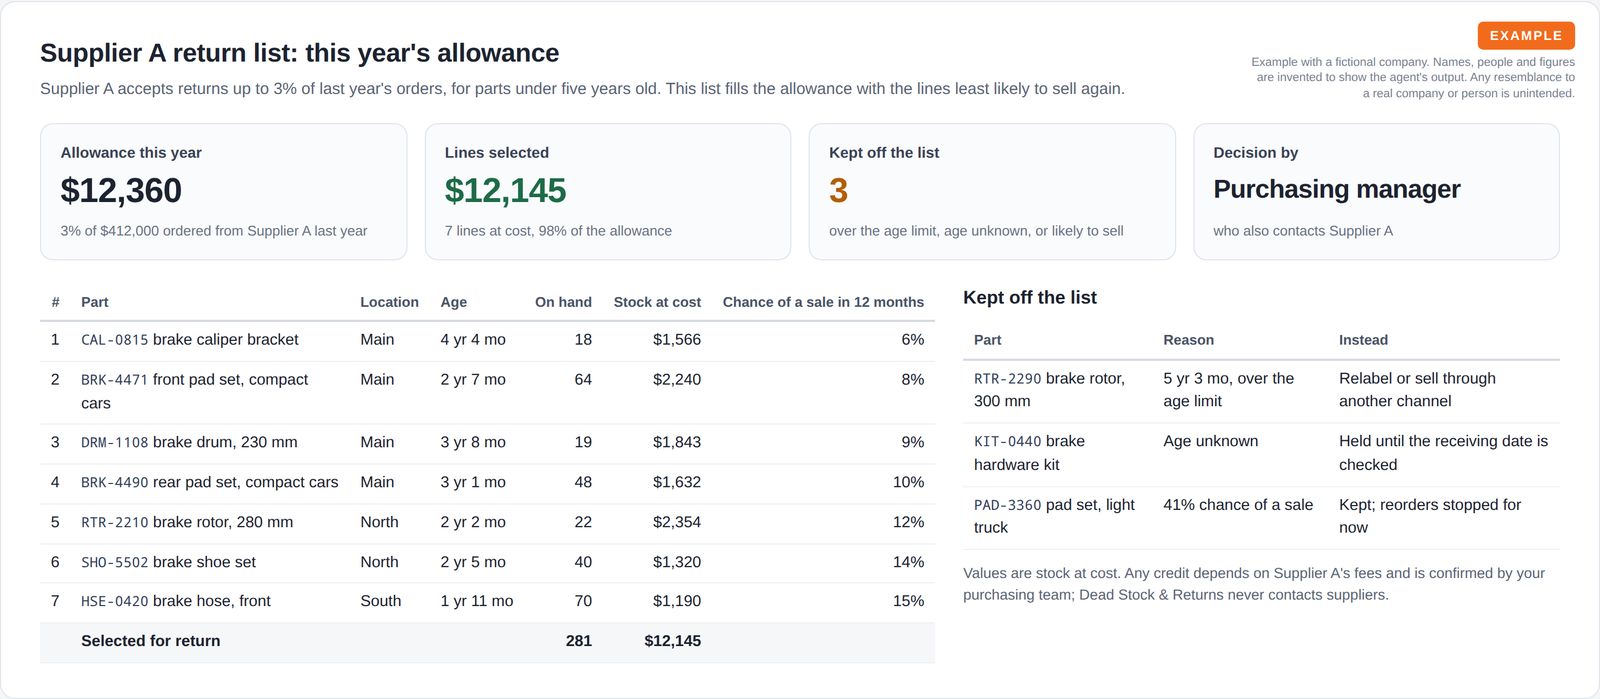Click "Held until the receiving date is checked"
The height and width of the screenshot is (699, 1600).
coord(1443,453)
